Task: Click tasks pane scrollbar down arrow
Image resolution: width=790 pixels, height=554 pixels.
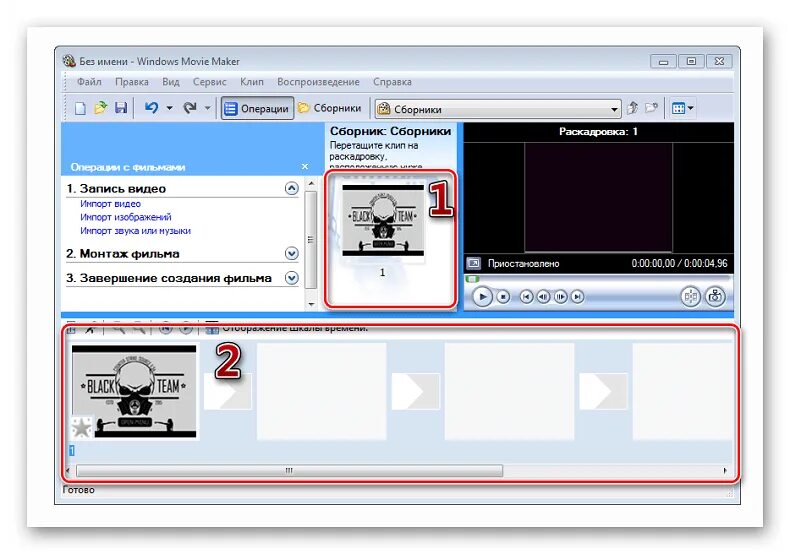Action: click(311, 304)
